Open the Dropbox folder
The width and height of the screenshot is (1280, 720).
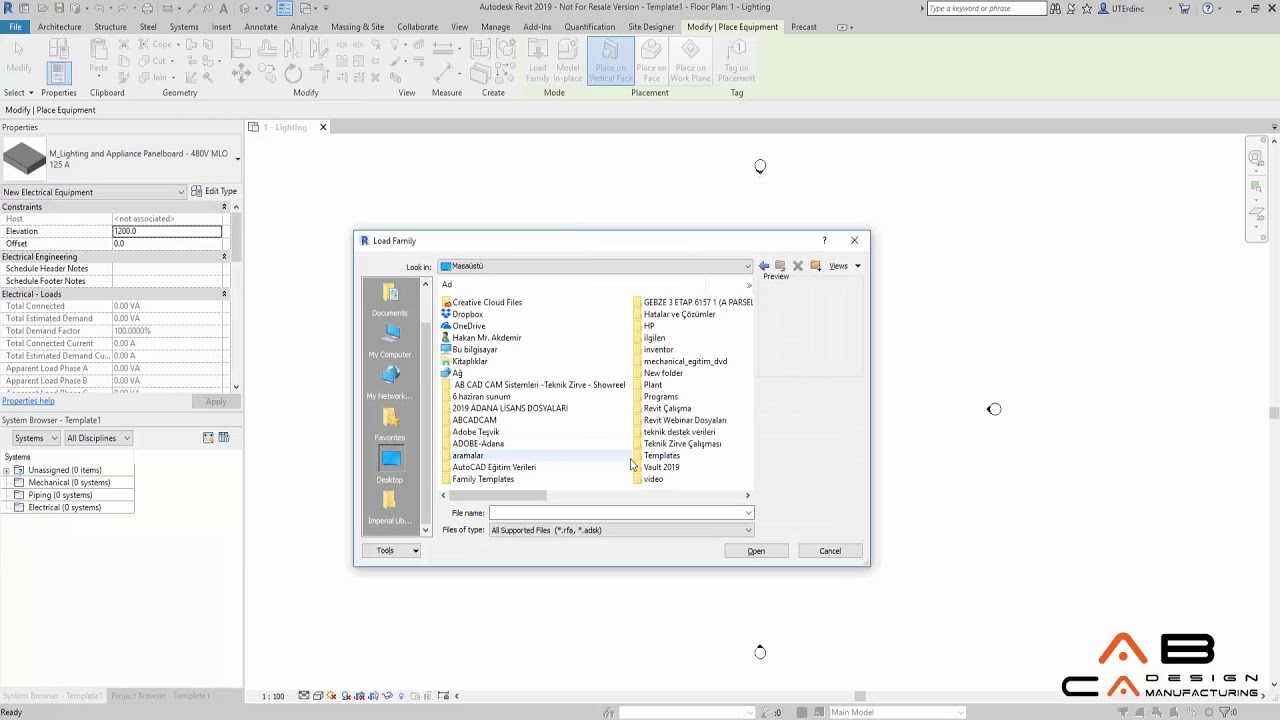click(467, 314)
